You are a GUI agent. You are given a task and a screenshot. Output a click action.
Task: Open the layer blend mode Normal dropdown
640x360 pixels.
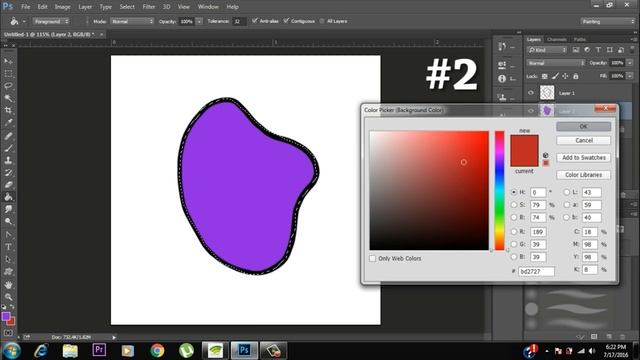pos(556,63)
